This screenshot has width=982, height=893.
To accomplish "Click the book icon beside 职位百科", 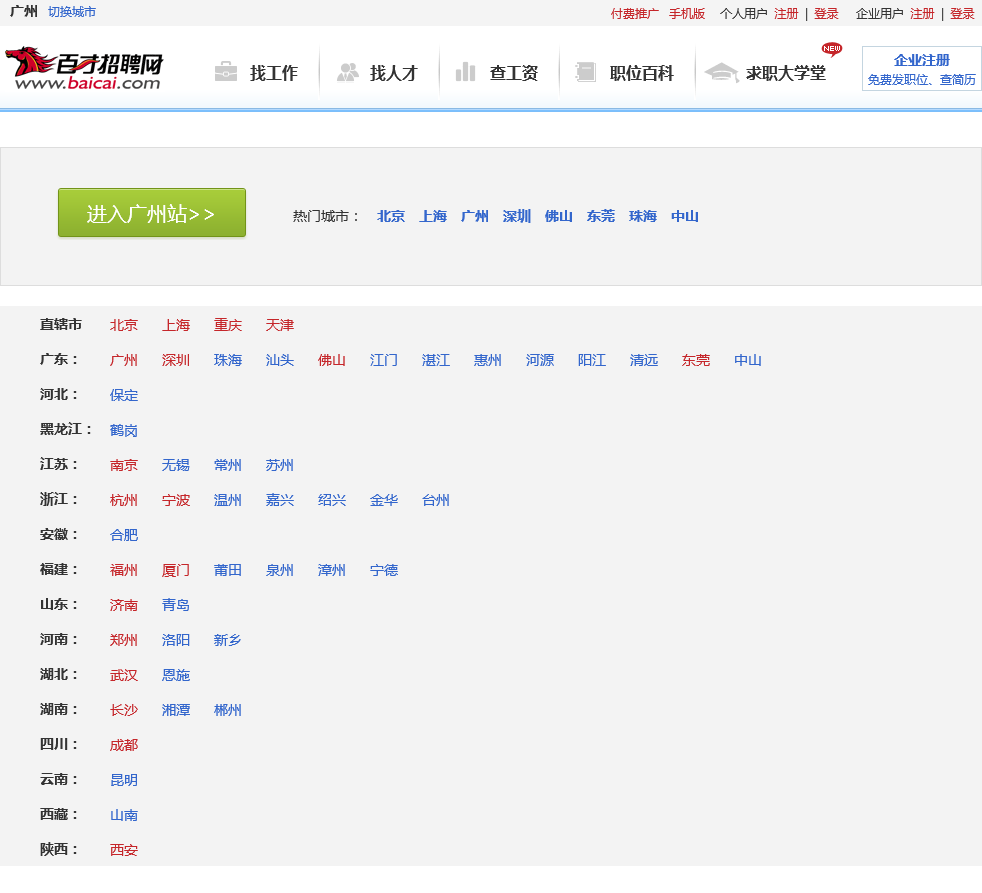I will click(586, 72).
